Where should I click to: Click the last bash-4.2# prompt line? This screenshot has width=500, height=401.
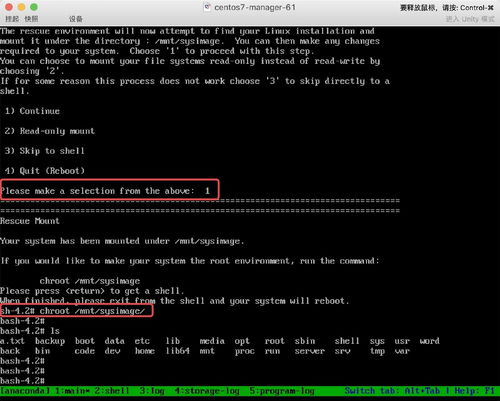(22, 381)
